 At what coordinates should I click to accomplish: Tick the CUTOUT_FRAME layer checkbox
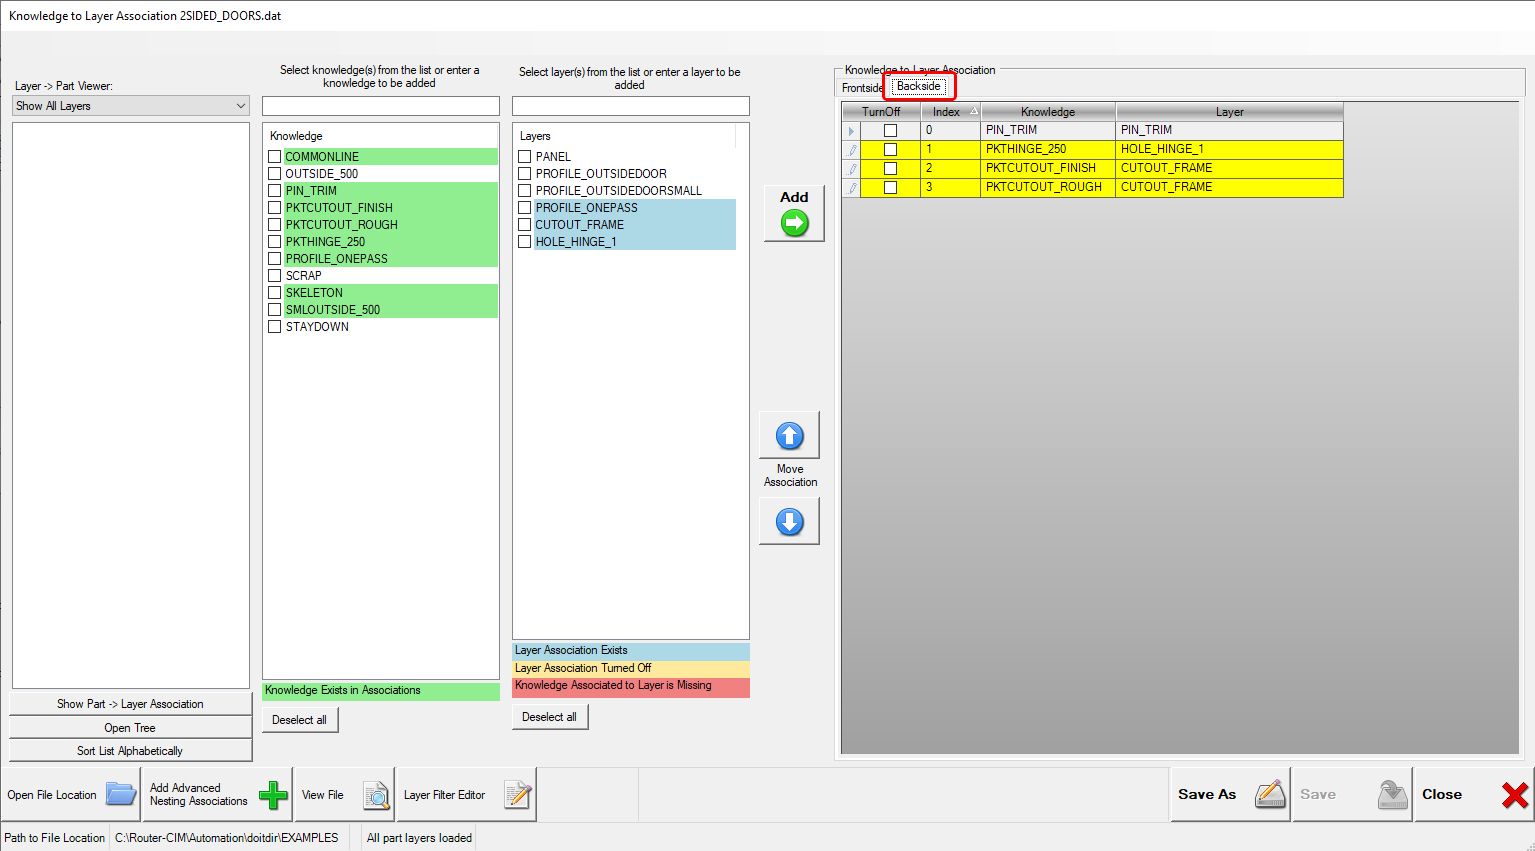pyautogui.click(x=524, y=225)
